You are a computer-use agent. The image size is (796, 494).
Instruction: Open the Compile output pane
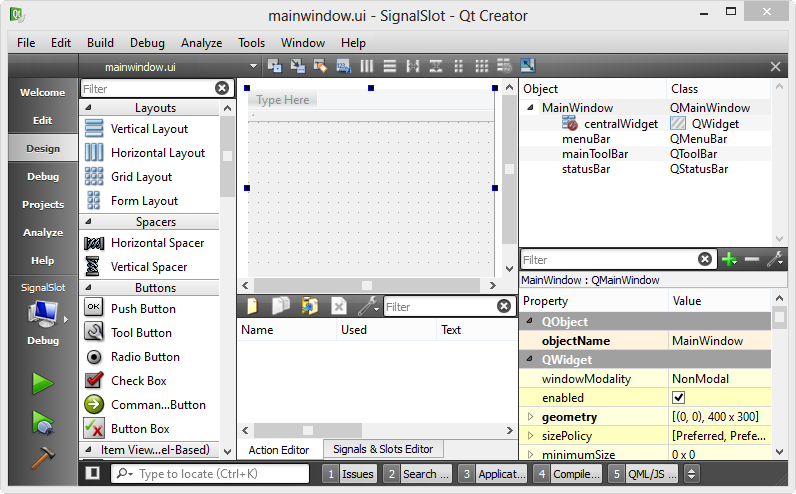[x=570, y=474]
